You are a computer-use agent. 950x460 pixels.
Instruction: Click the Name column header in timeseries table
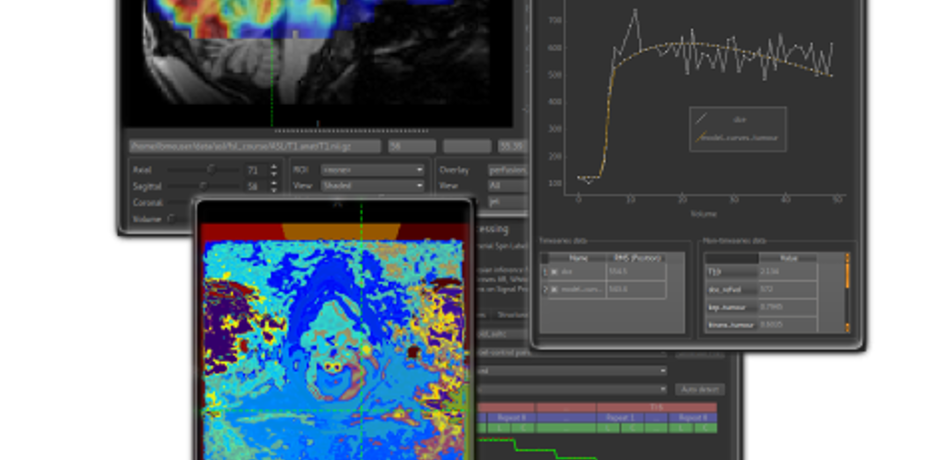click(x=578, y=257)
